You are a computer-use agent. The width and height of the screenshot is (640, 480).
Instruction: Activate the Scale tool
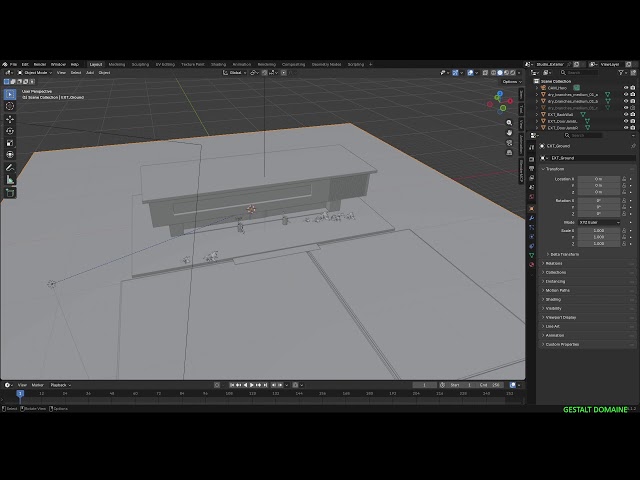click(x=10, y=143)
